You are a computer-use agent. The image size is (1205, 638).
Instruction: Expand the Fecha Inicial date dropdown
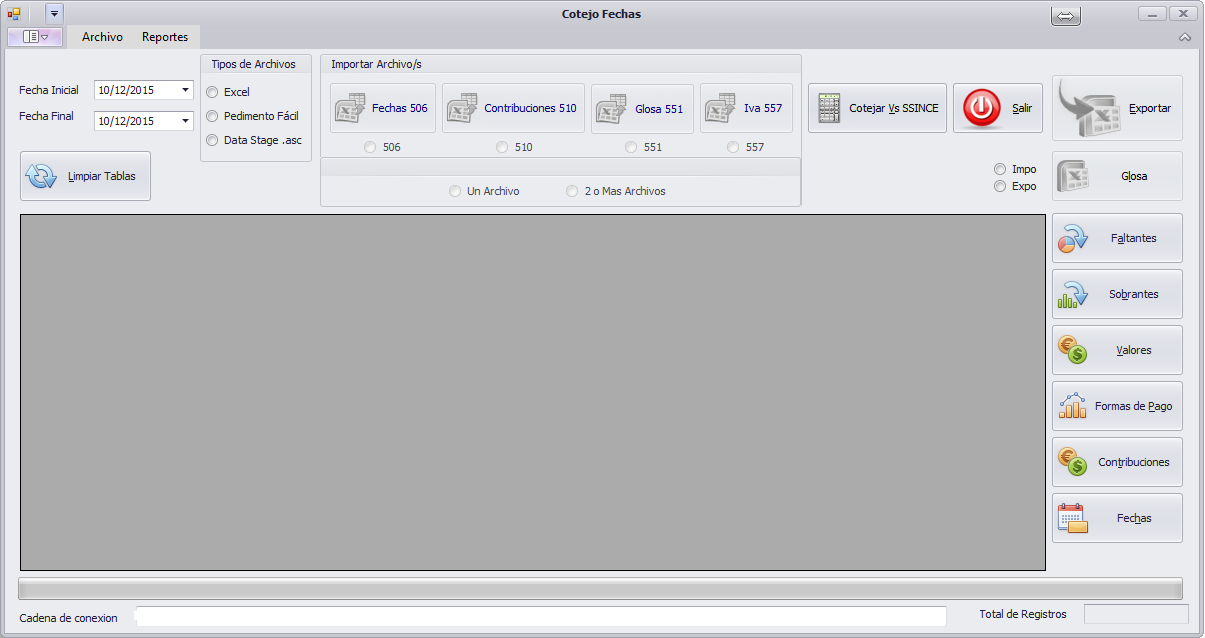coord(185,90)
